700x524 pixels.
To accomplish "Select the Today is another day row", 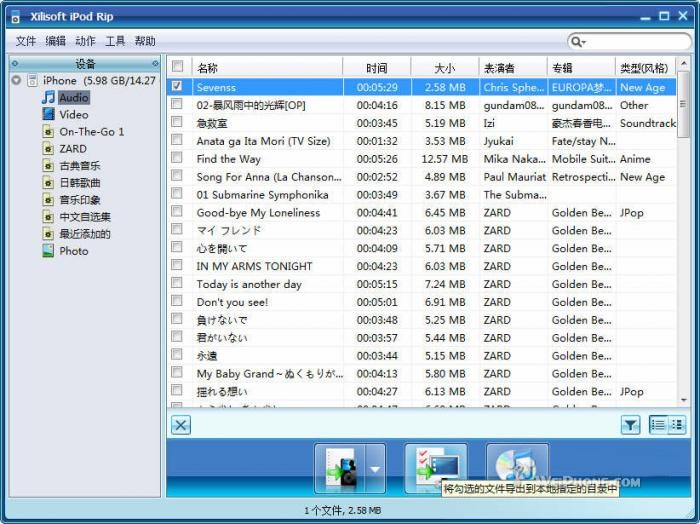I will point(422,284).
